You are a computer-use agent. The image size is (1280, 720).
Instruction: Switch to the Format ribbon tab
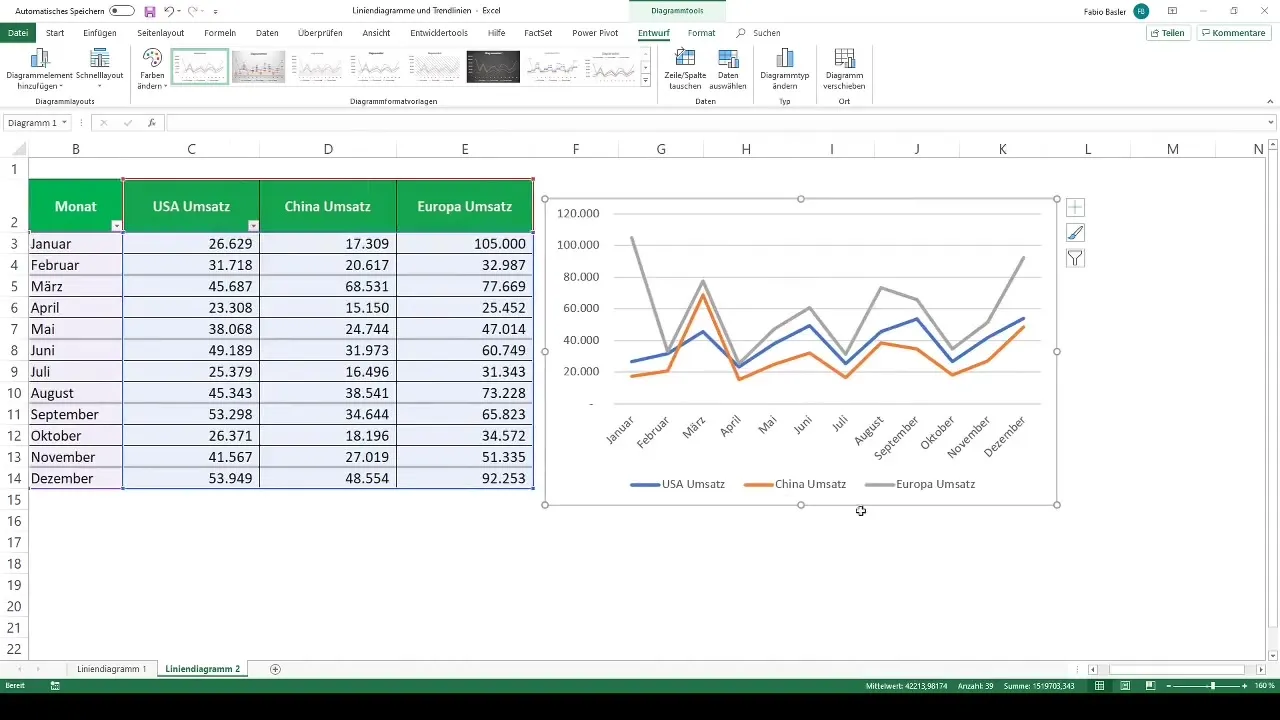tap(701, 33)
